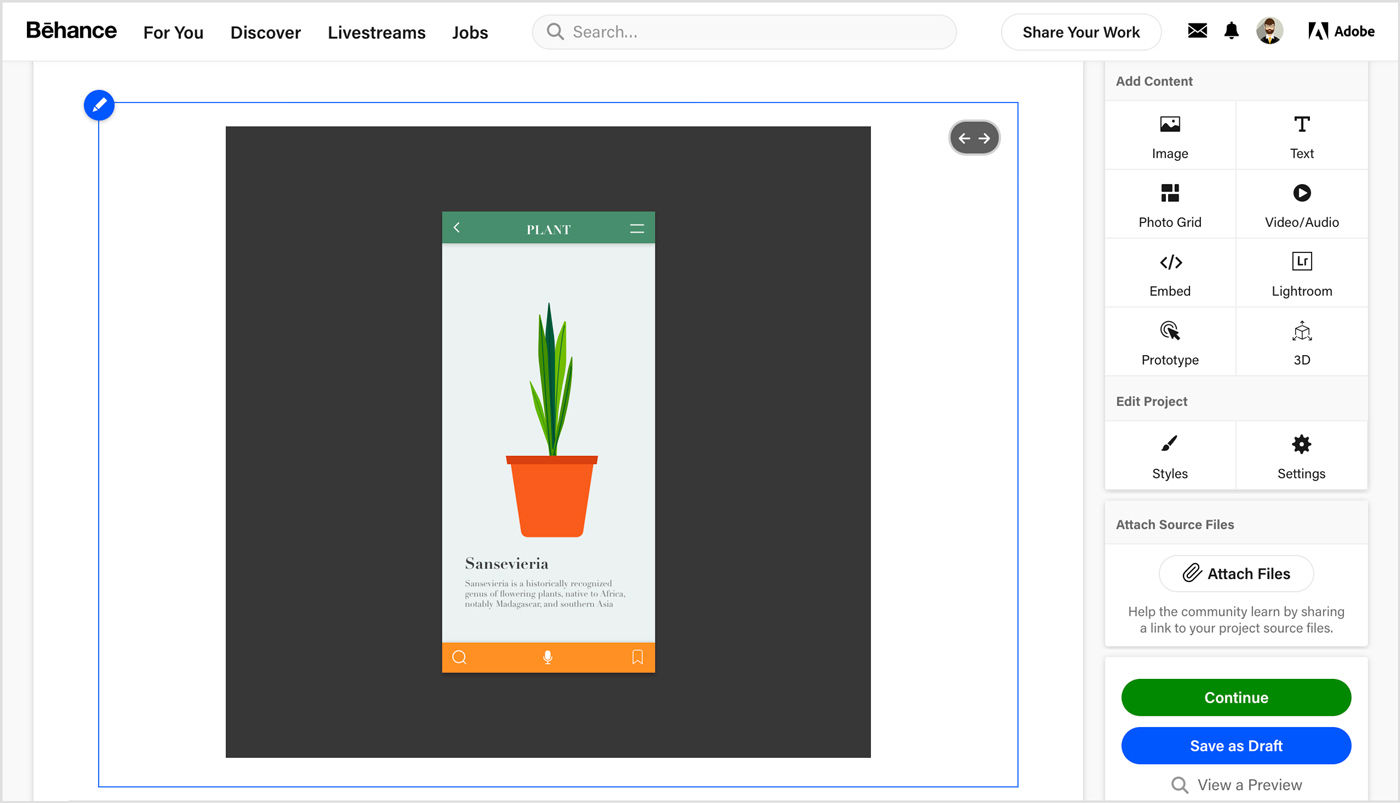Screen dimensions: 1400x803
Task: Add an Image to the project
Action: [1169, 135]
